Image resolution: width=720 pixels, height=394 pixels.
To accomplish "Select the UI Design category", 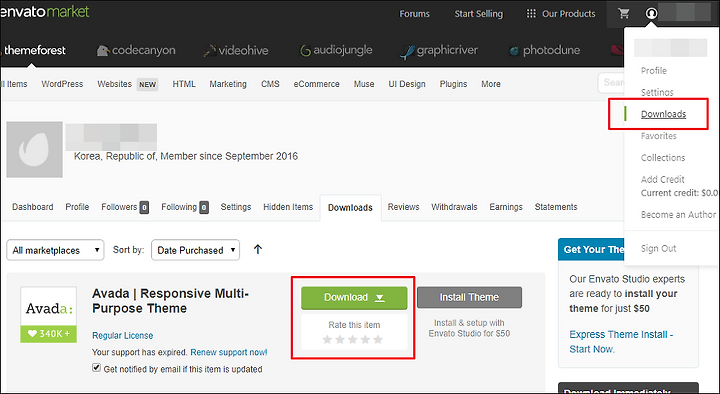I will 407,84.
